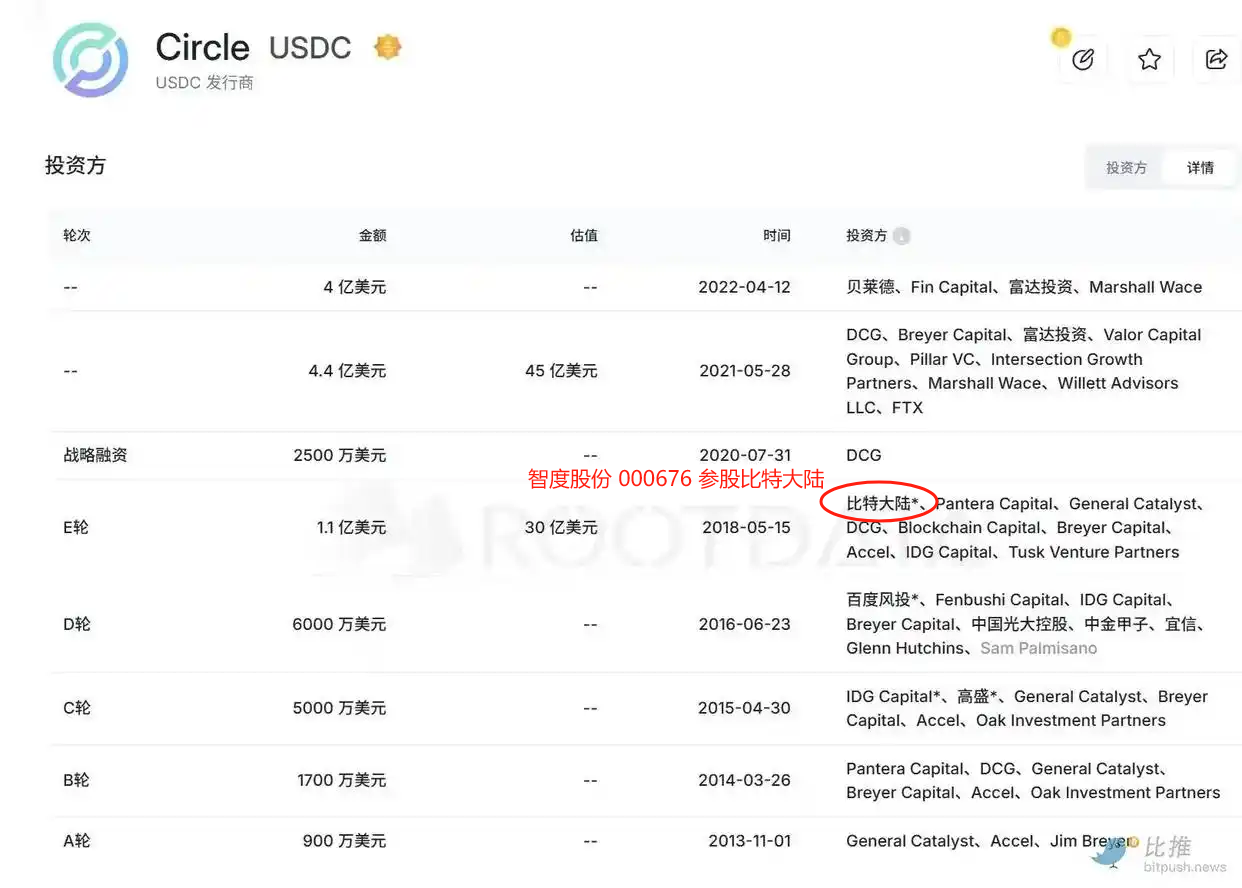
Task: Click the Circle project title
Action: (202, 47)
